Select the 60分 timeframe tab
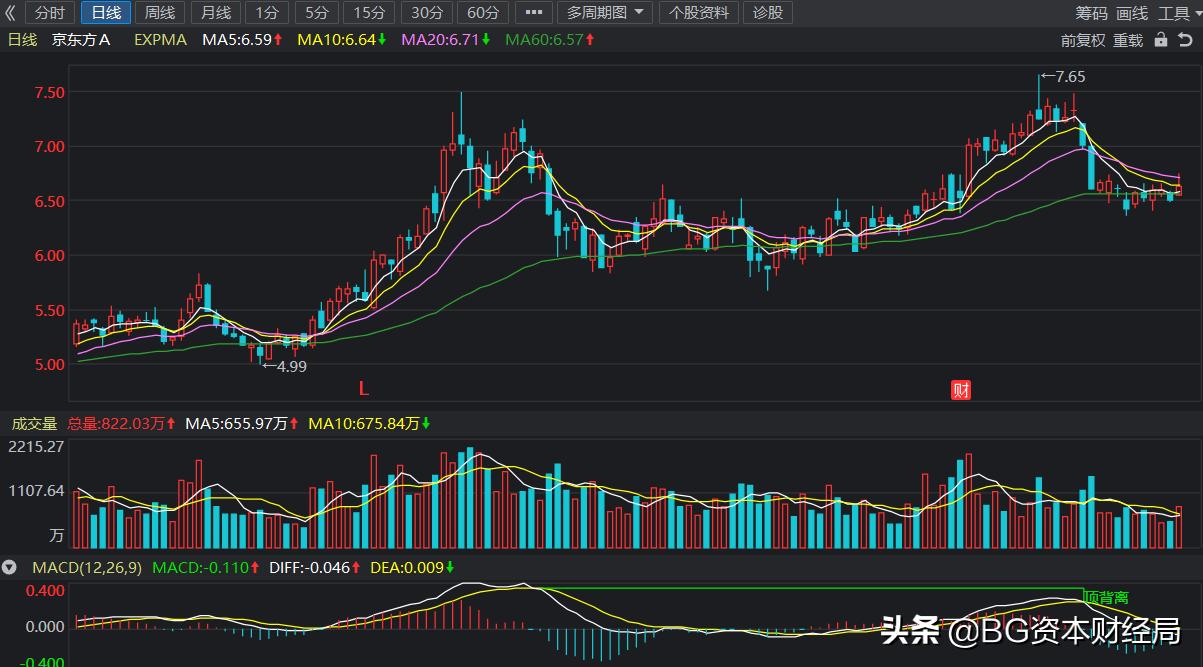The height and width of the screenshot is (667, 1203). [x=483, y=13]
